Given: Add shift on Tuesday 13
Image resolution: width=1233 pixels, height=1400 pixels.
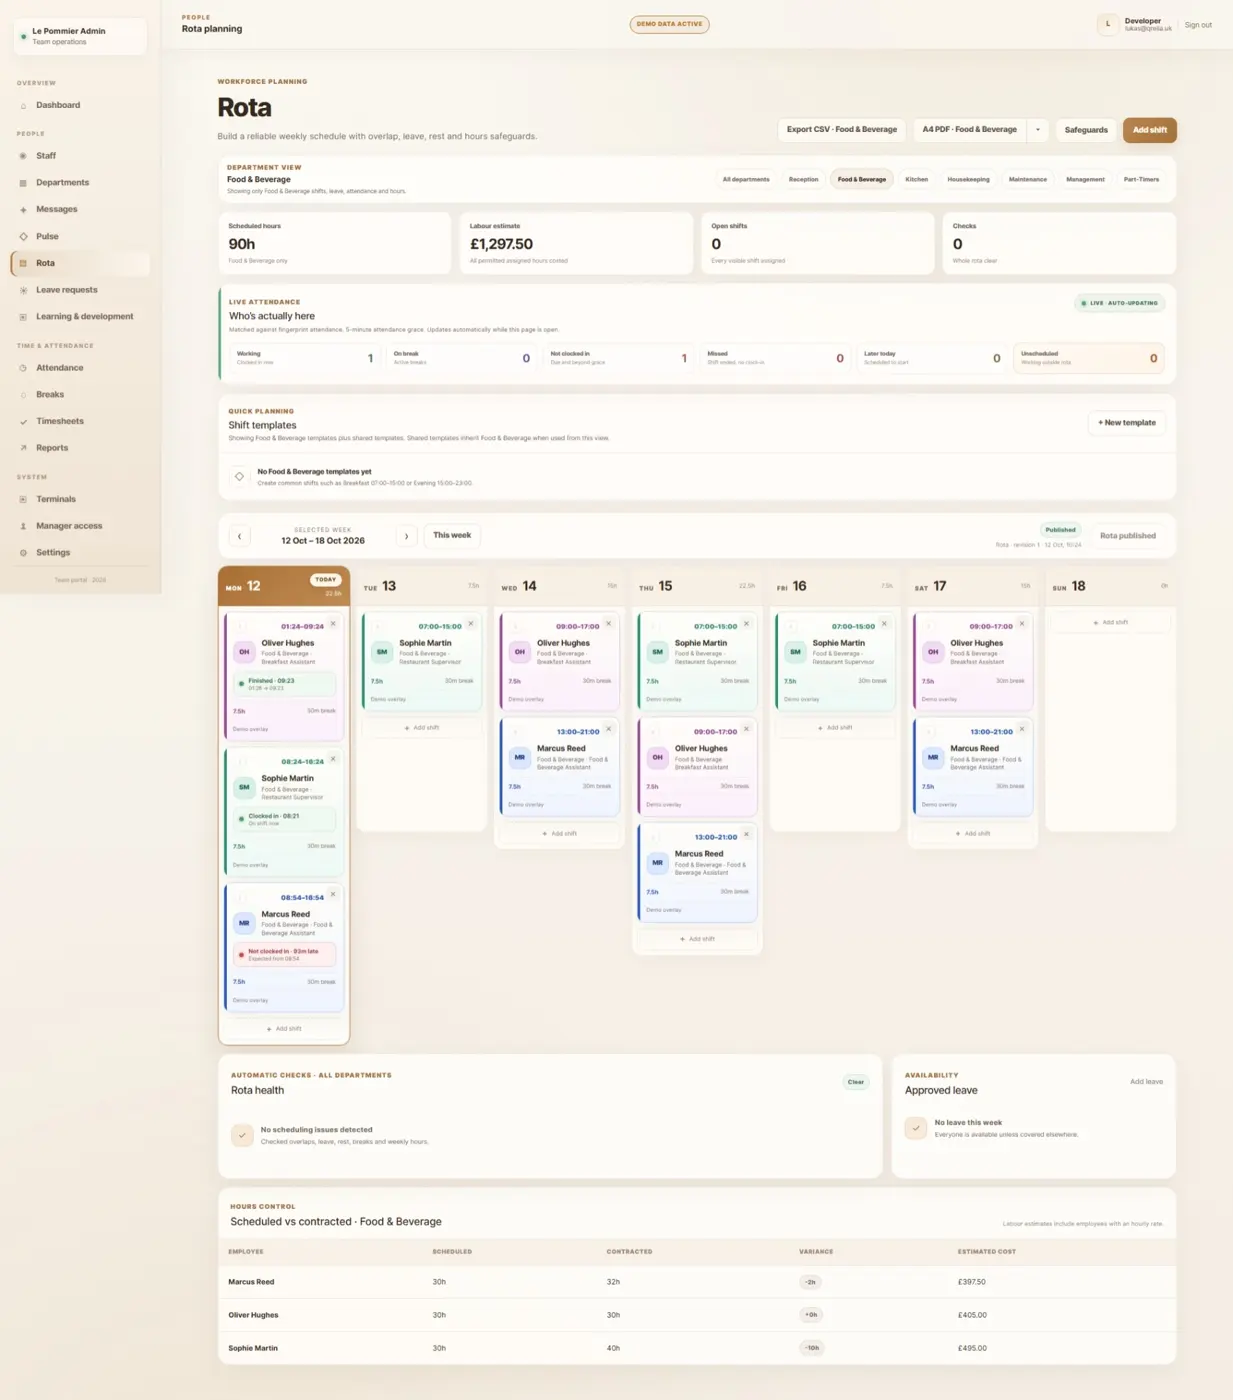Looking at the screenshot, I should (x=422, y=728).
